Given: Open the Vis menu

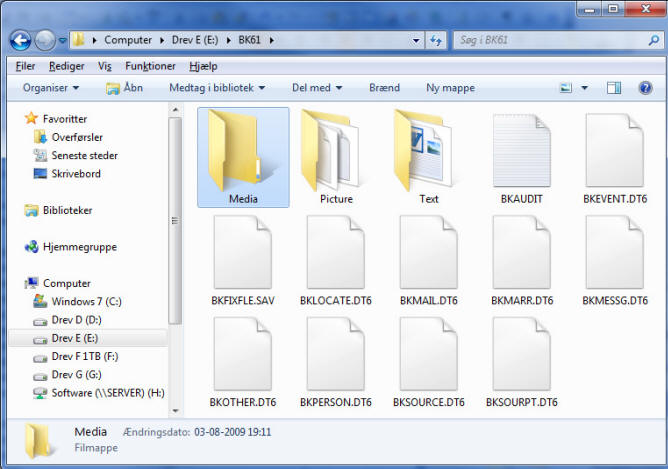Looking at the screenshot, I should click(x=104, y=66).
